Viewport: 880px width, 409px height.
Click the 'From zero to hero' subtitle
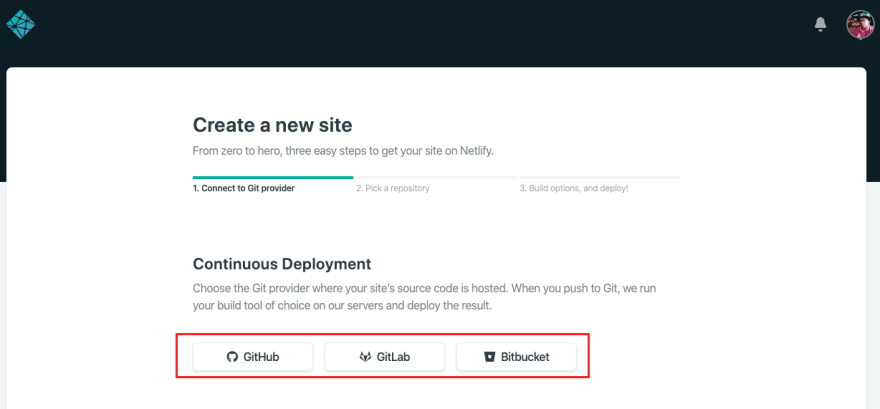343,151
